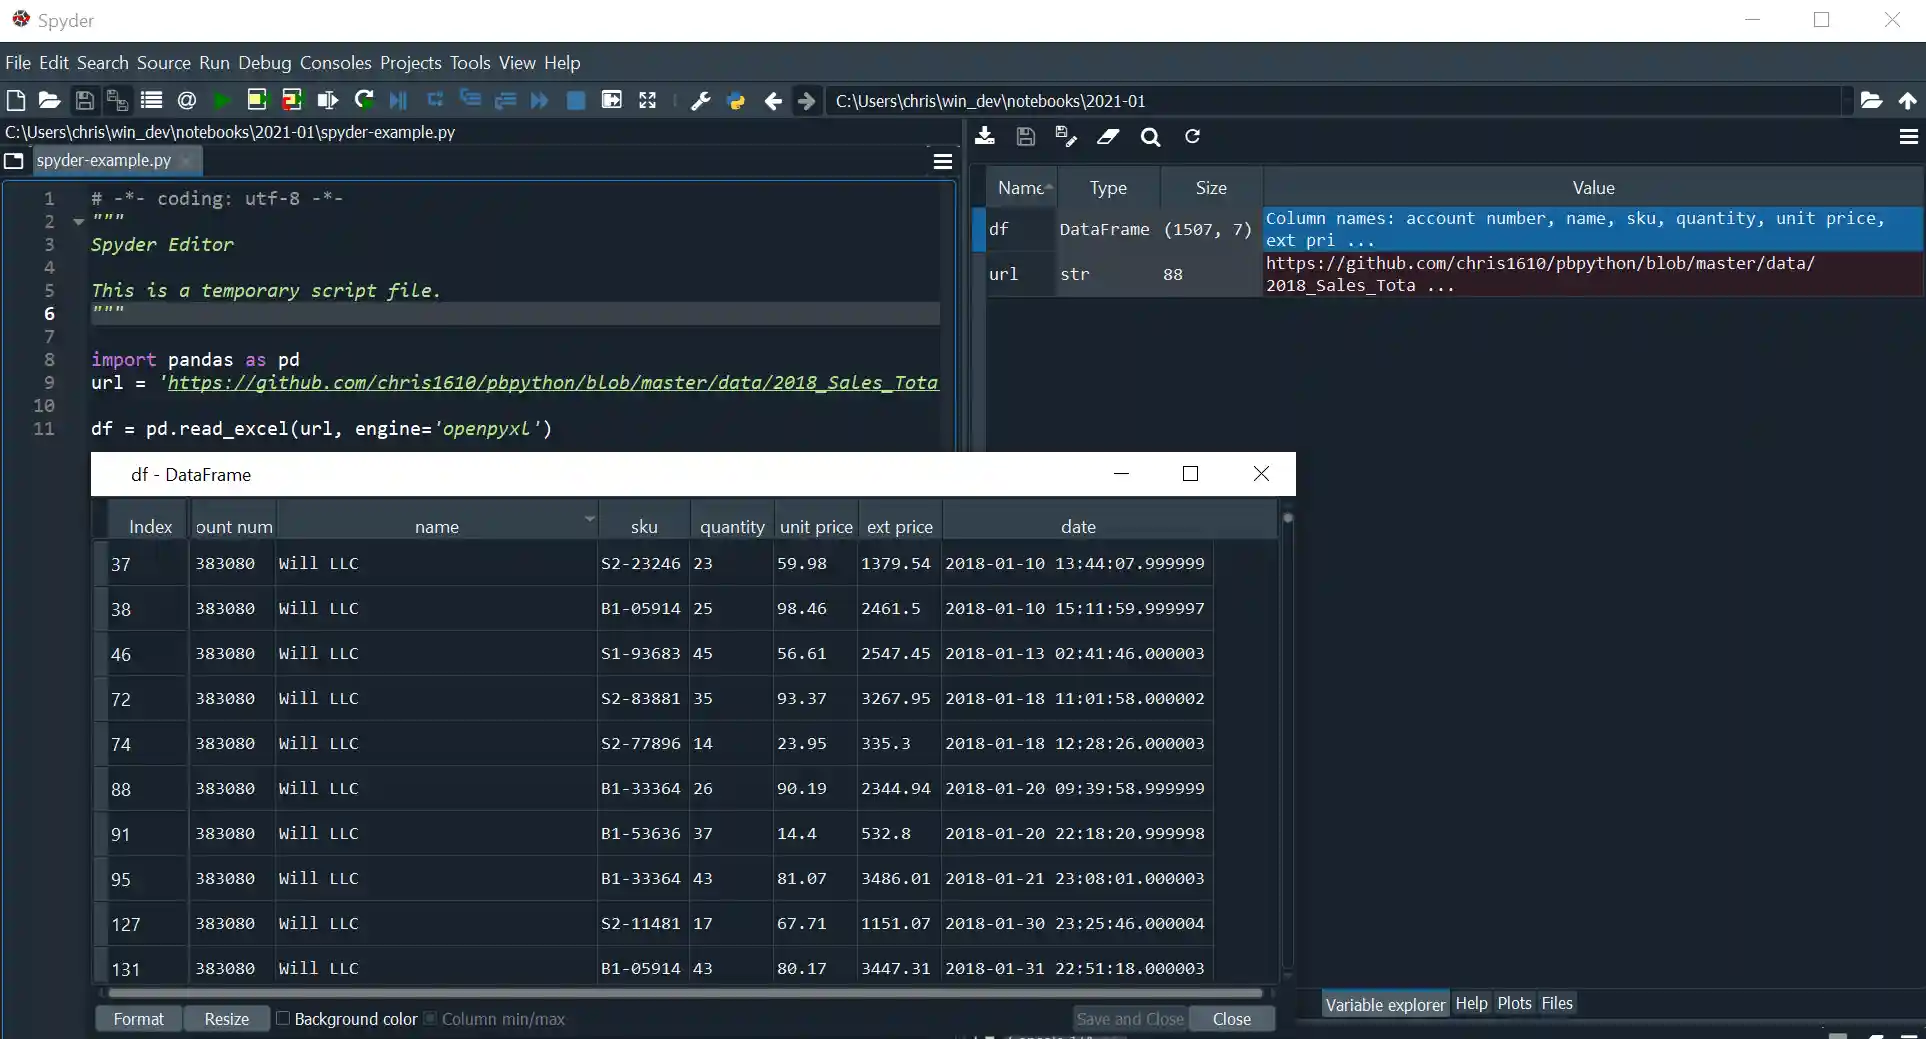1926x1039 pixels.
Task: Switch to the Plots tab
Action: tap(1513, 1003)
